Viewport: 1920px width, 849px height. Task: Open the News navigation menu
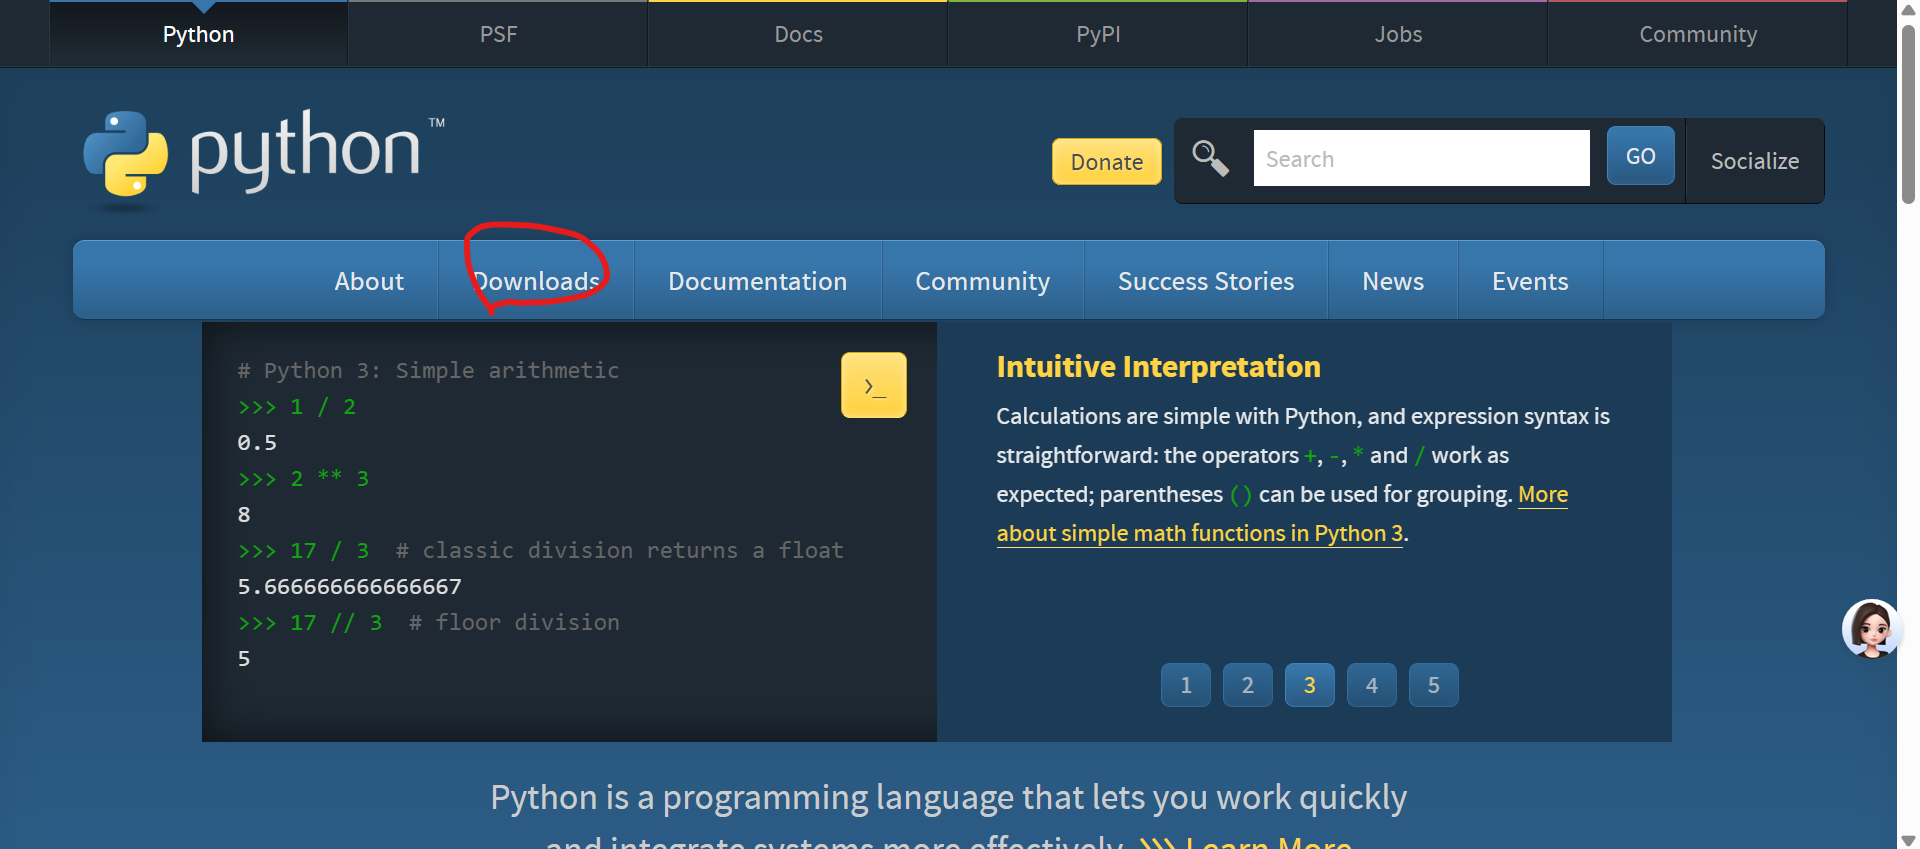[x=1393, y=281]
